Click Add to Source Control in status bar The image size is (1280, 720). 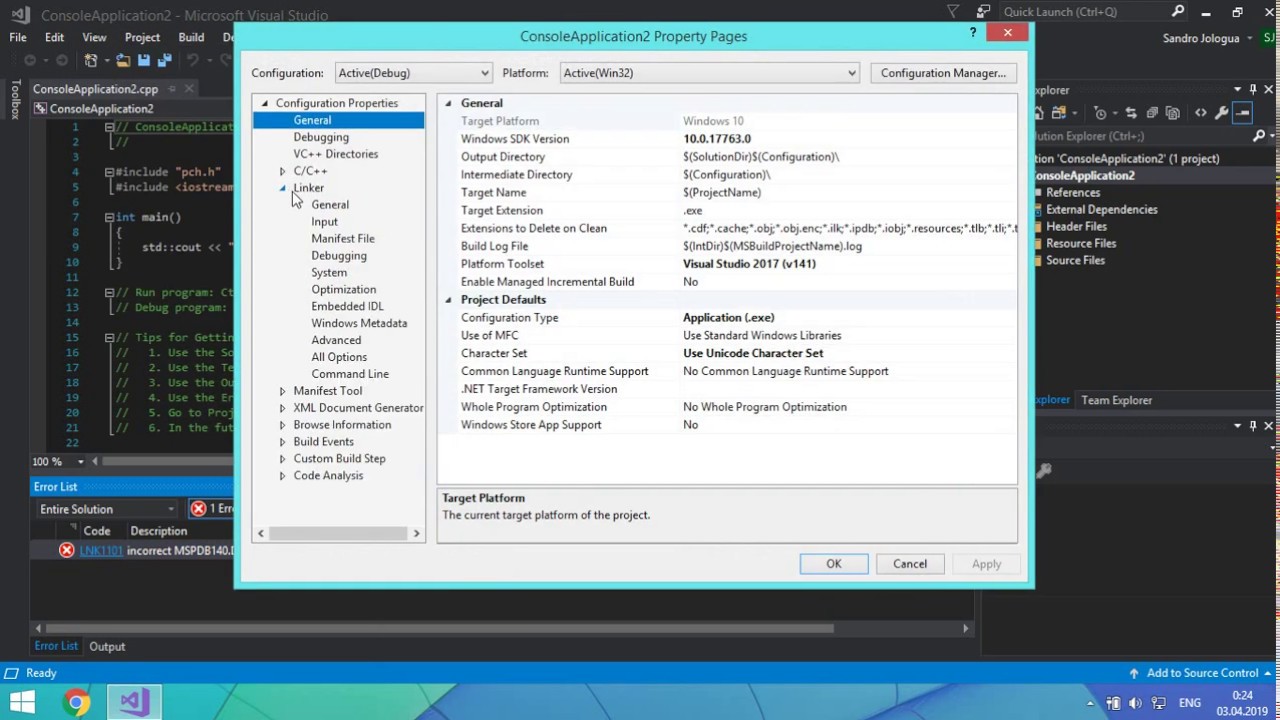coord(1202,673)
